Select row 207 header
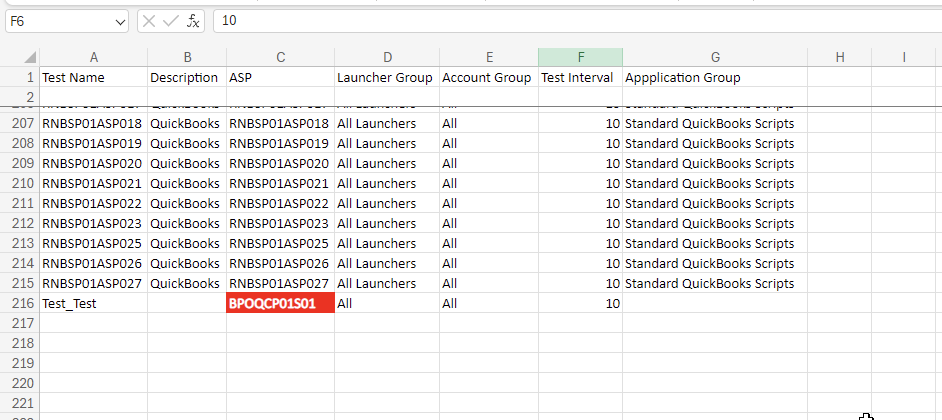Viewport: 942px width, 420px height. coord(20,124)
